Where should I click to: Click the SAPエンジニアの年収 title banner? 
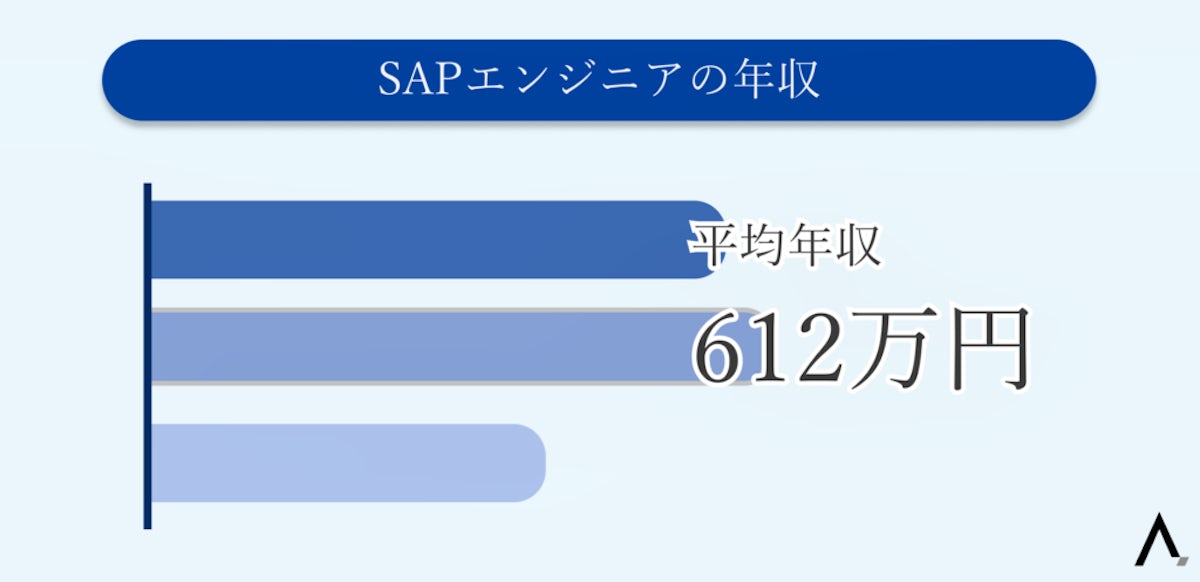(x=598, y=80)
